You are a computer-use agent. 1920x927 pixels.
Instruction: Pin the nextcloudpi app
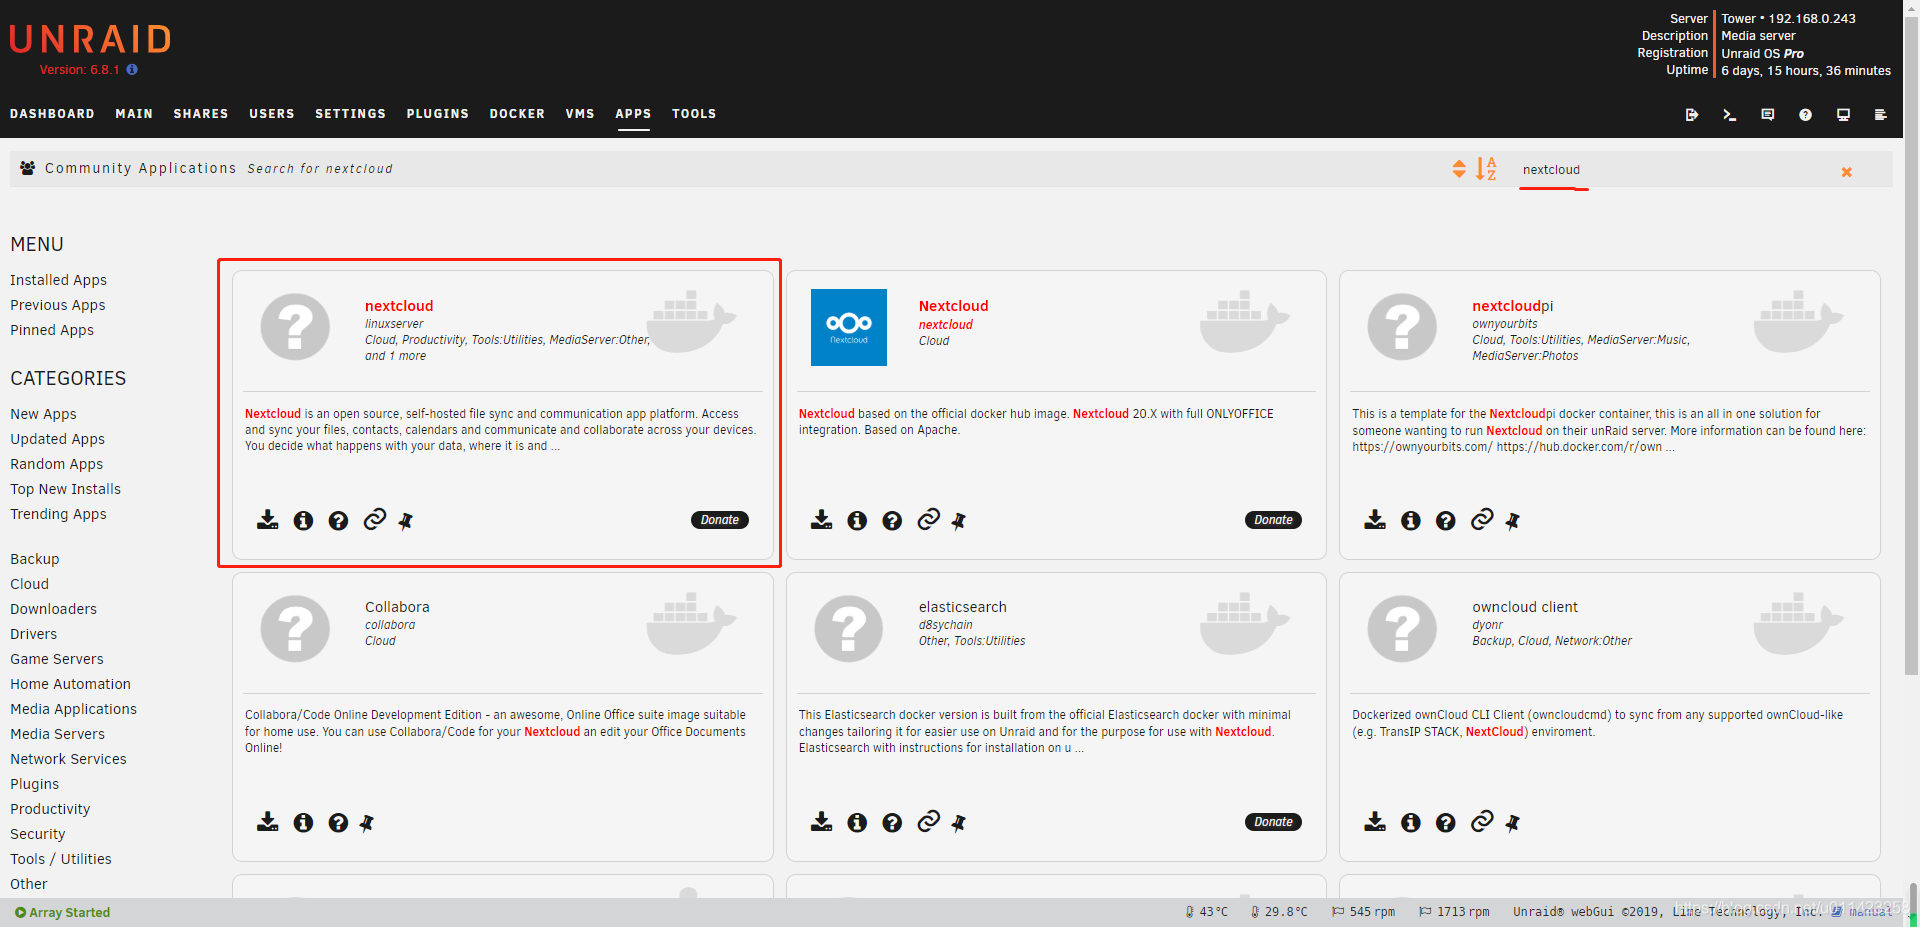(x=1512, y=521)
